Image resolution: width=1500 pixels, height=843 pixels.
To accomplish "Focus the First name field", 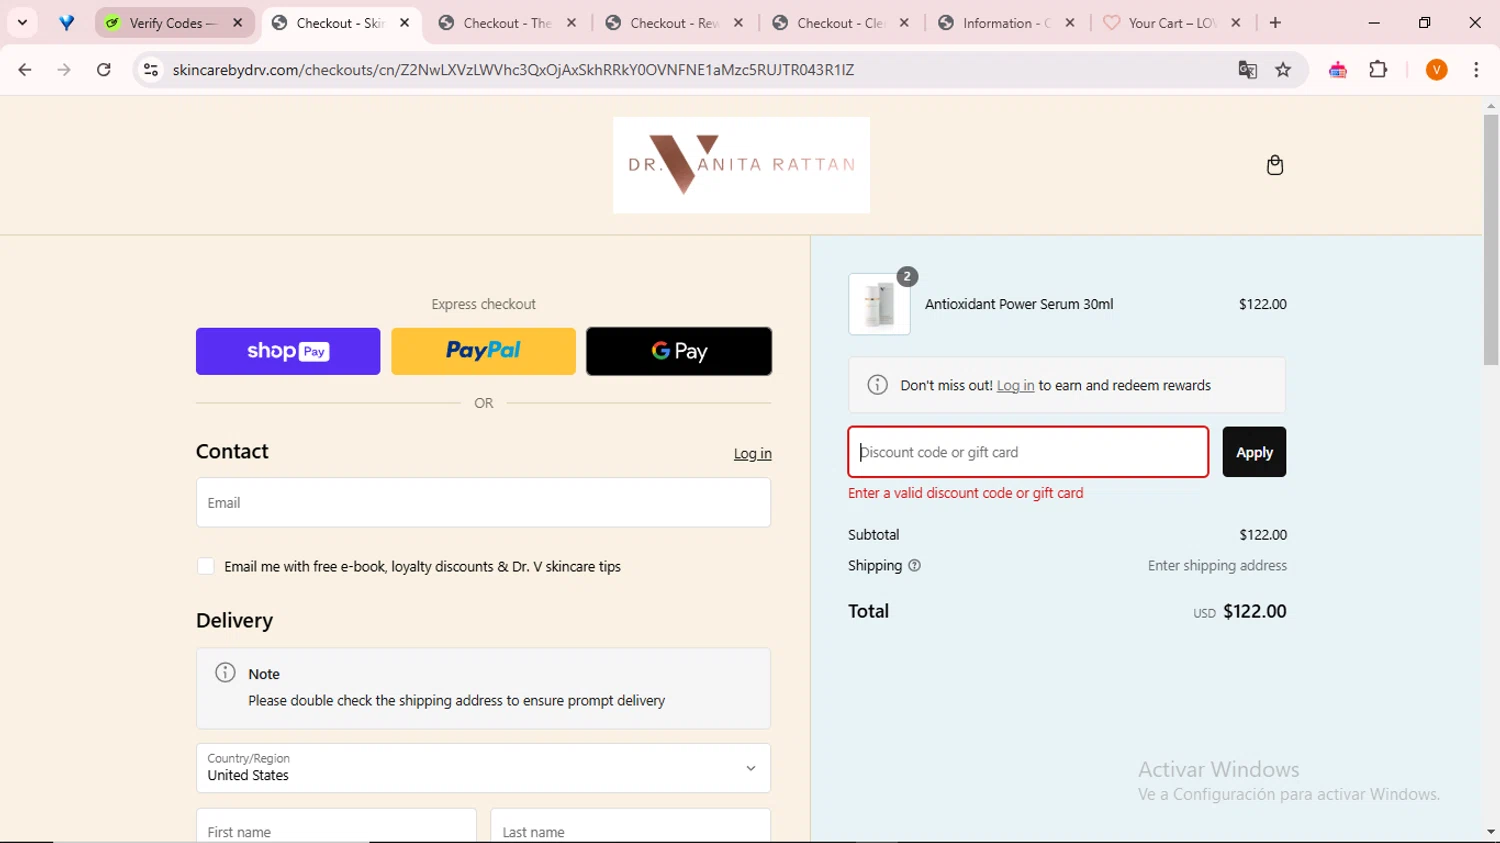I will tap(336, 828).
